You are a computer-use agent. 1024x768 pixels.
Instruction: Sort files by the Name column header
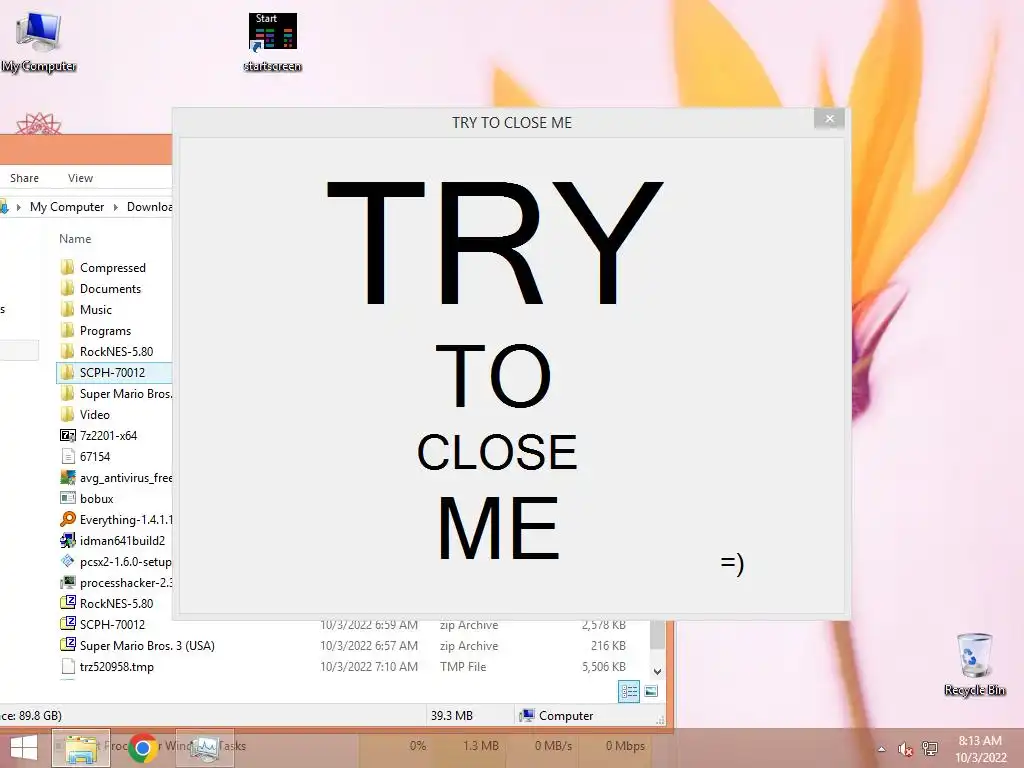(x=75, y=238)
